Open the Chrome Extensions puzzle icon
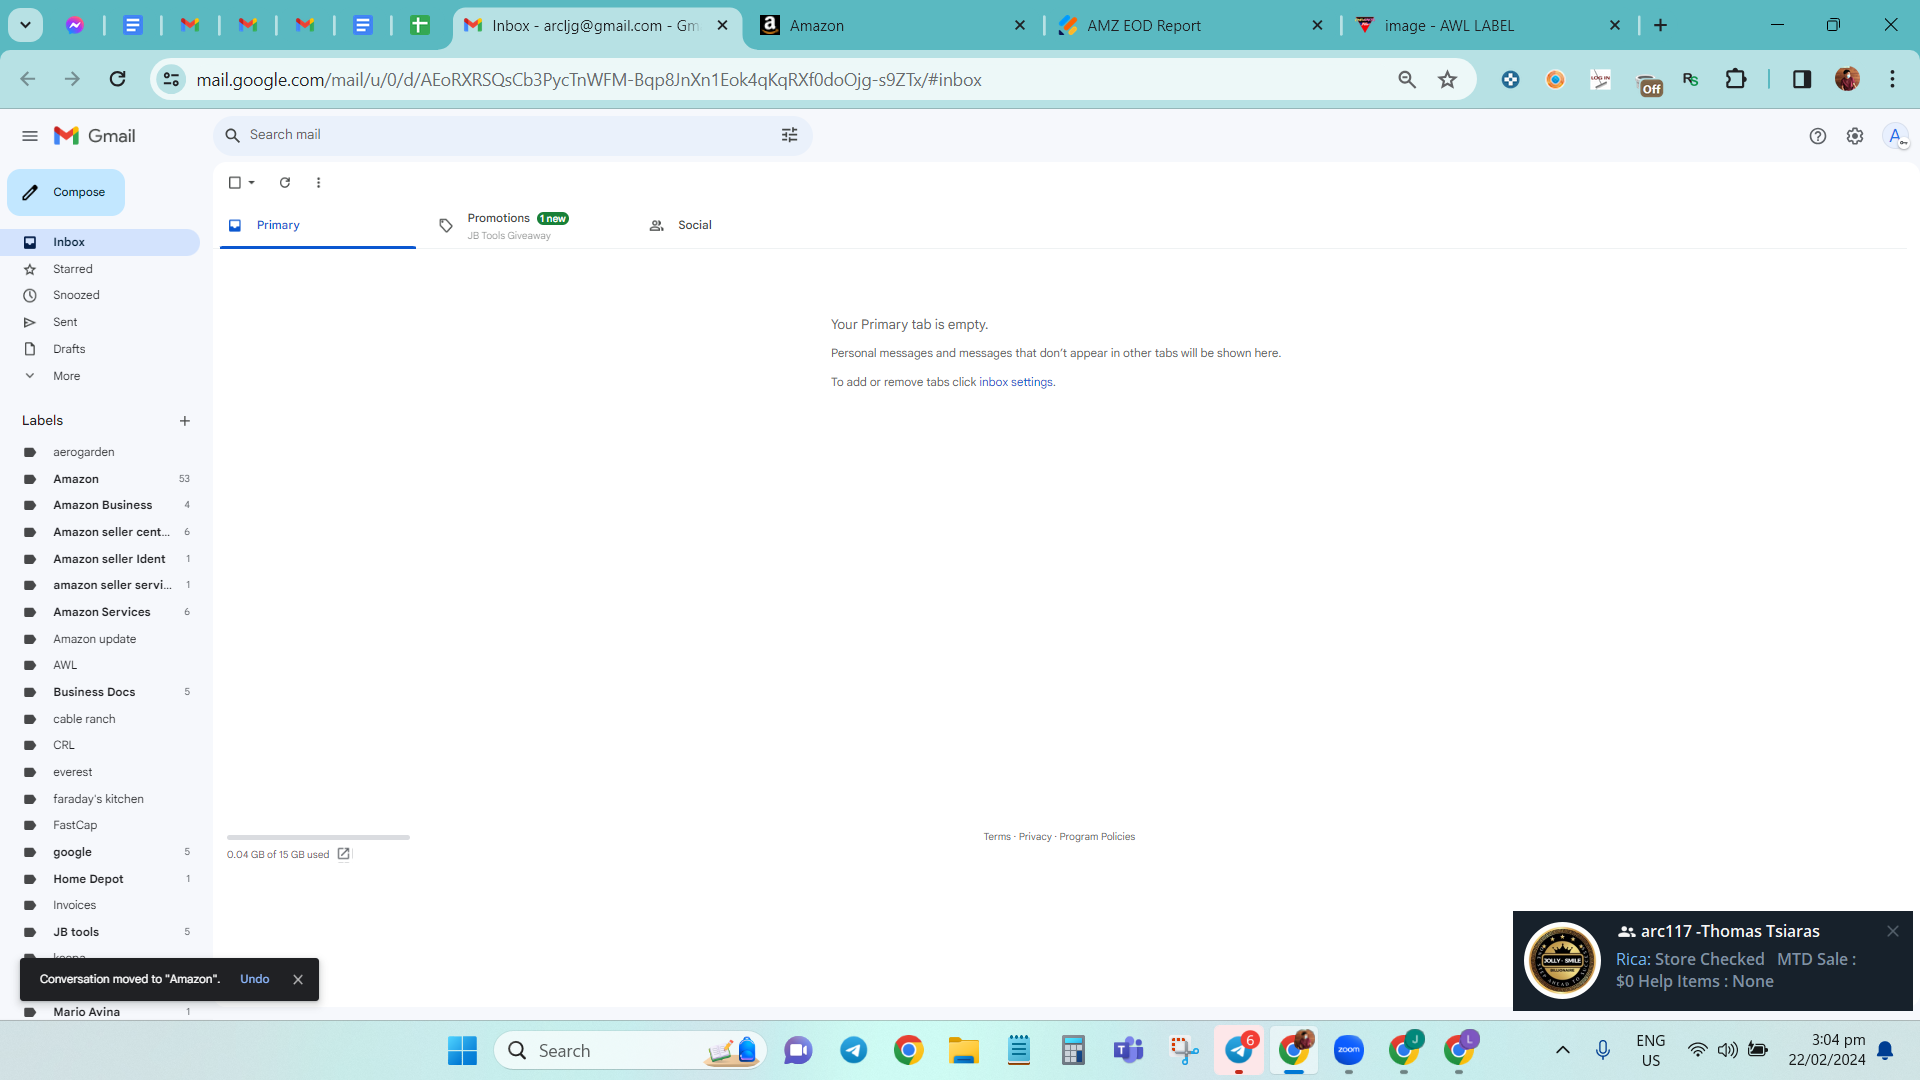 pos(1736,80)
